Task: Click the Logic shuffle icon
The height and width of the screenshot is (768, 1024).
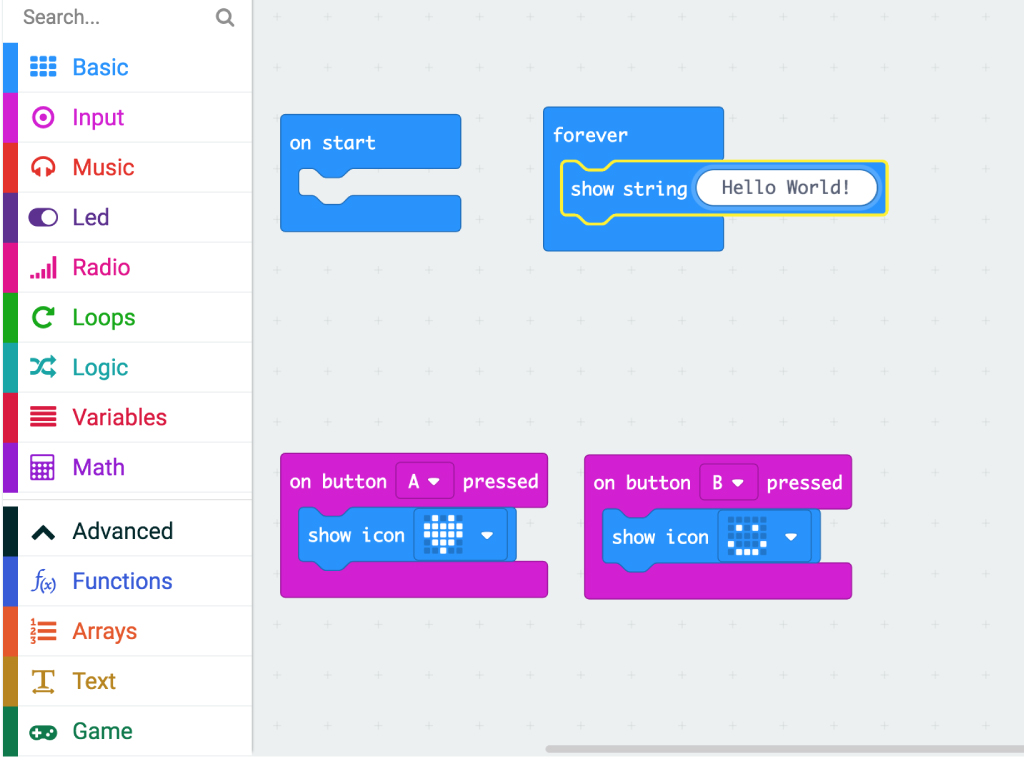Action: pos(43,367)
